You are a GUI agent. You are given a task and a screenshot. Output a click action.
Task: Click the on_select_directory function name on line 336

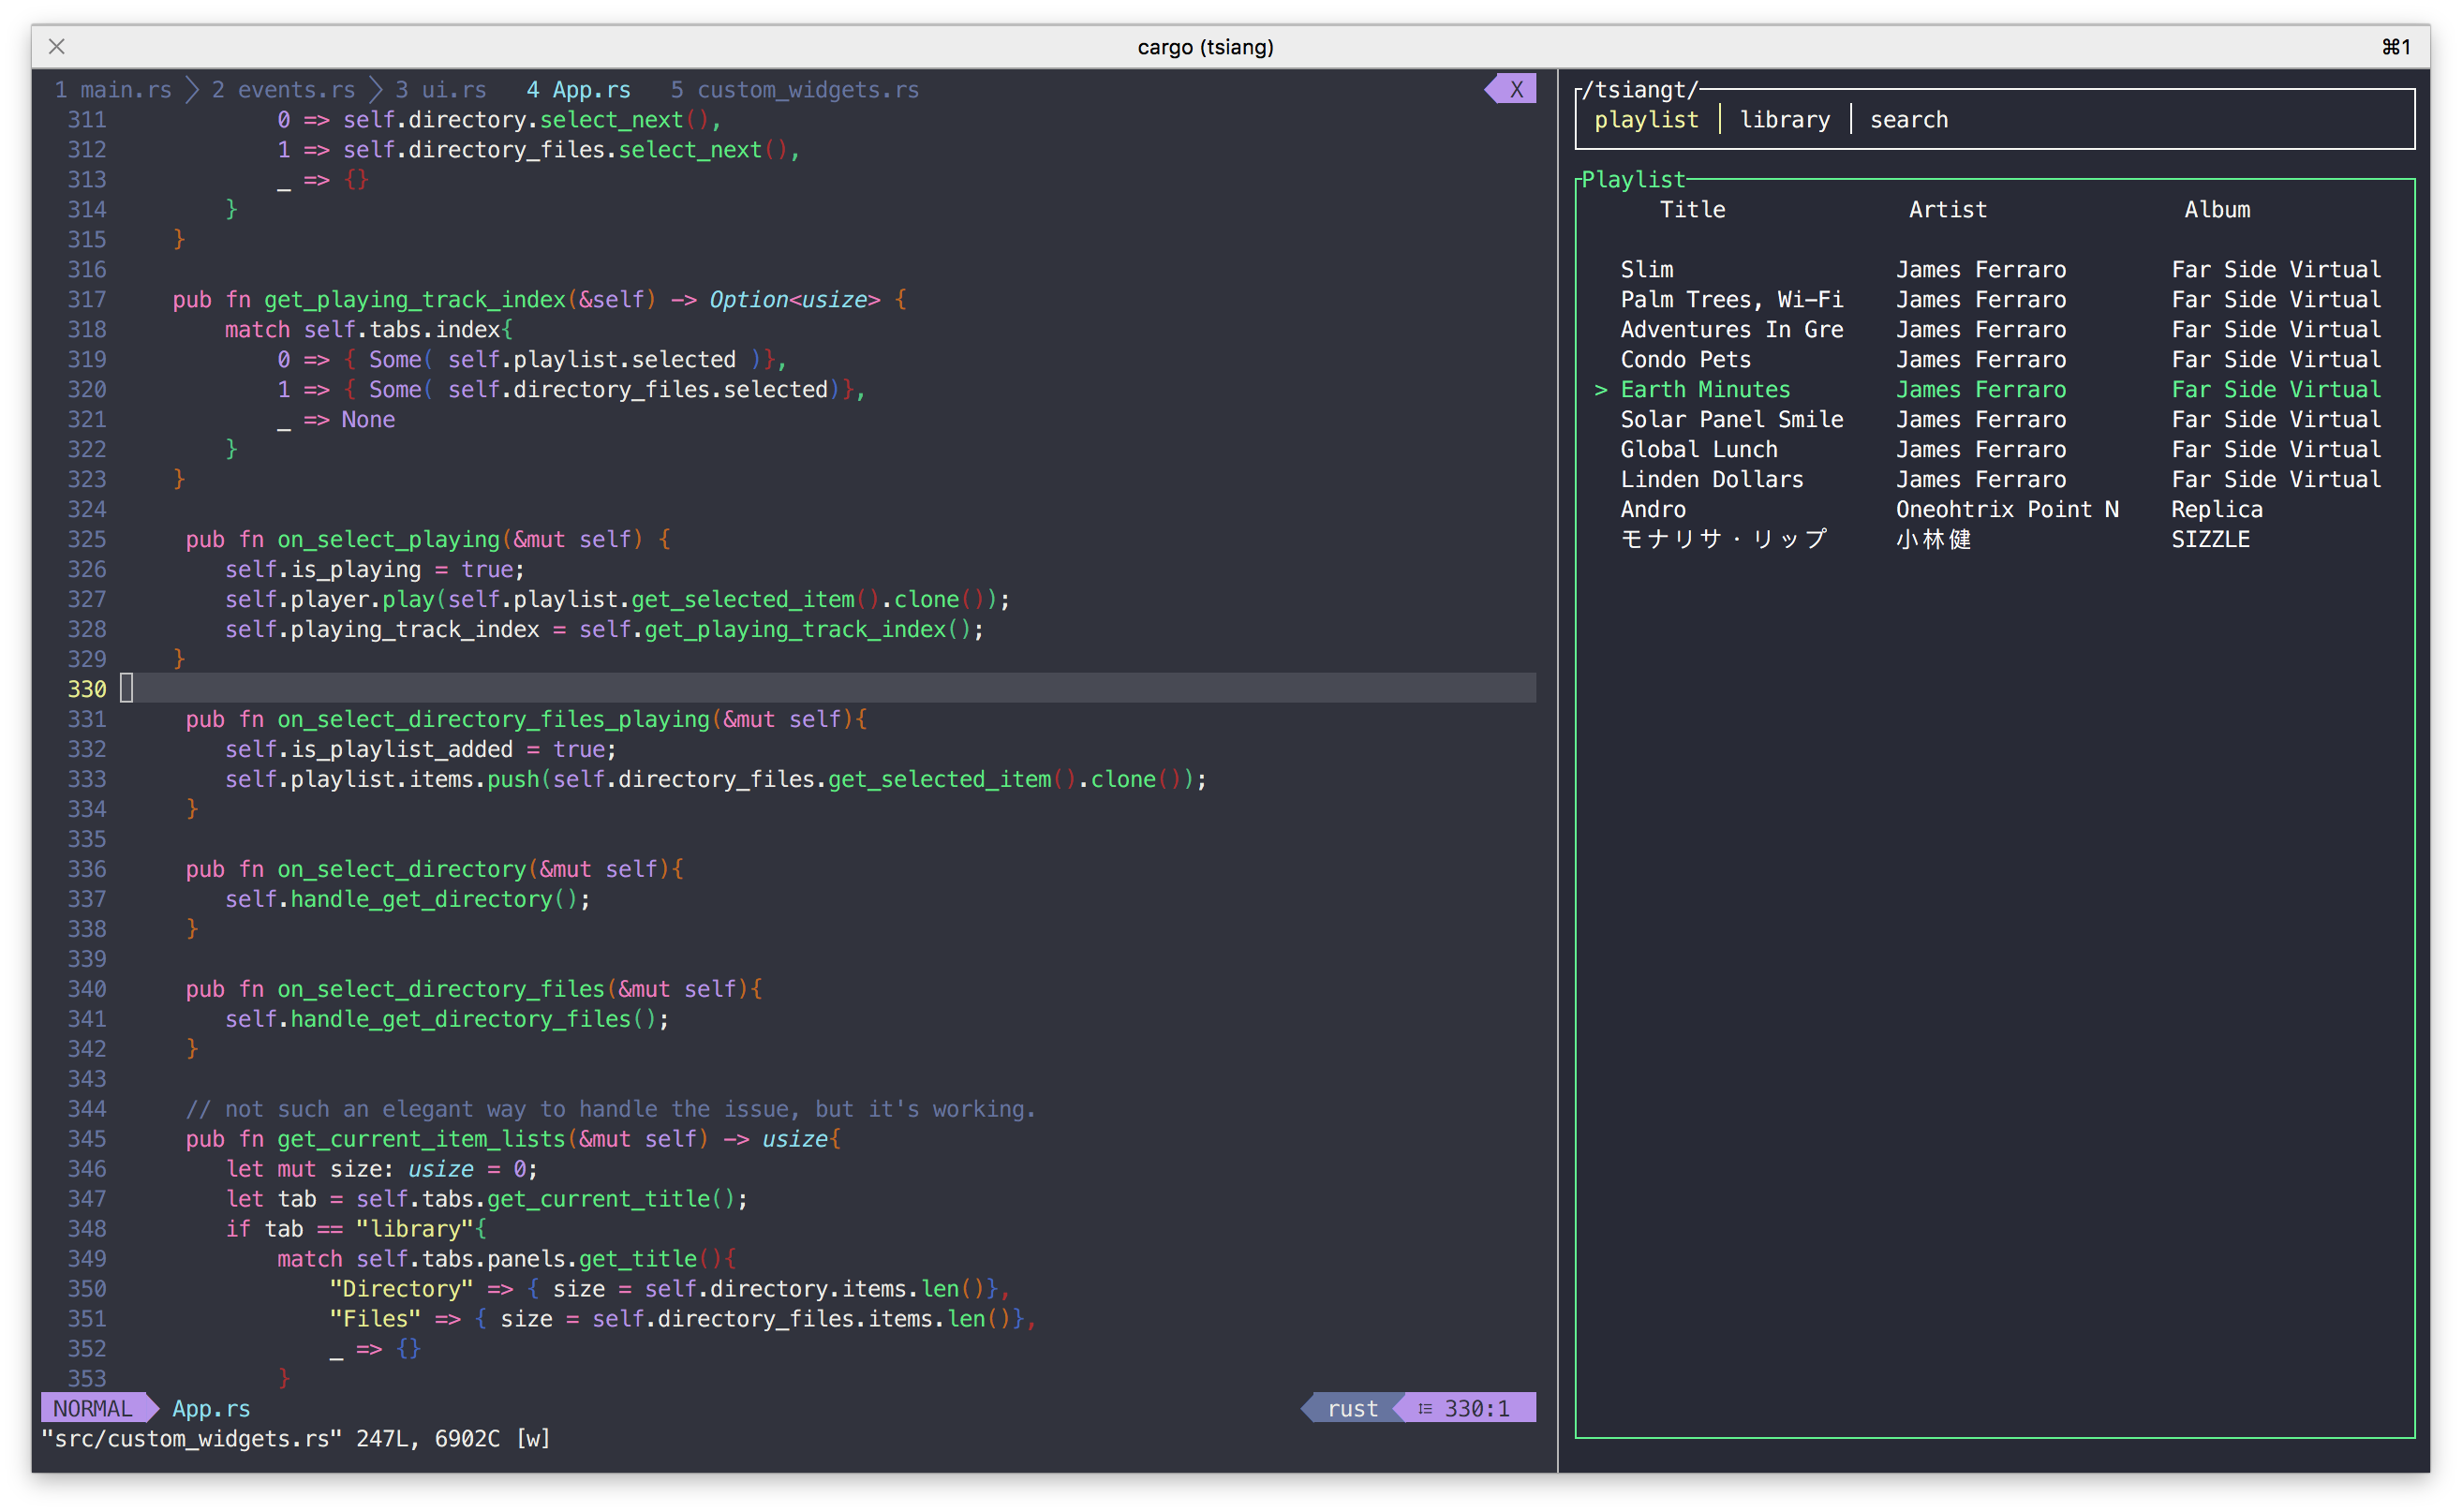coord(401,870)
